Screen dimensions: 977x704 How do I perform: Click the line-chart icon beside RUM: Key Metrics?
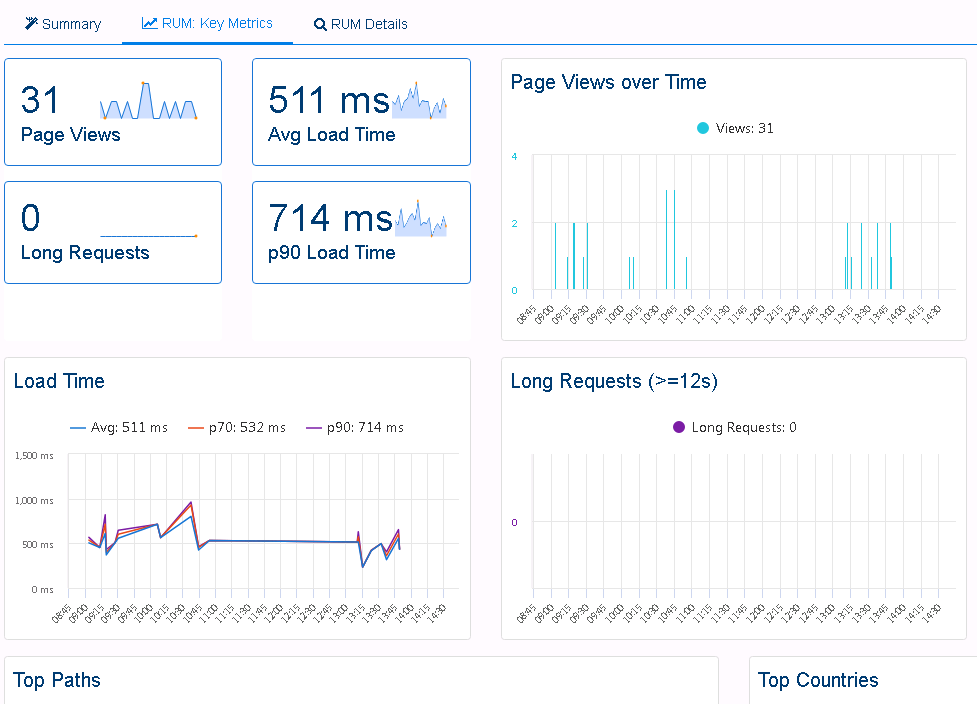point(148,23)
